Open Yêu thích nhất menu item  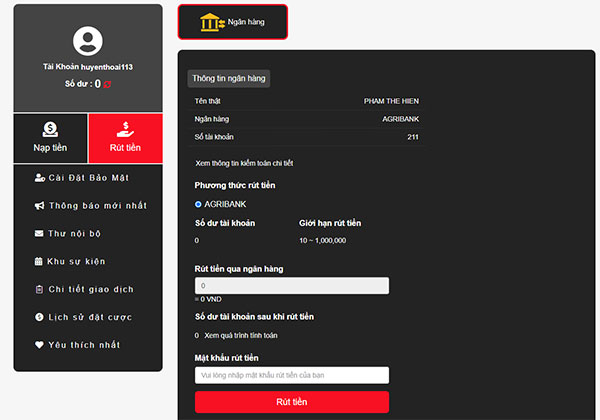click(x=84, y=345)
